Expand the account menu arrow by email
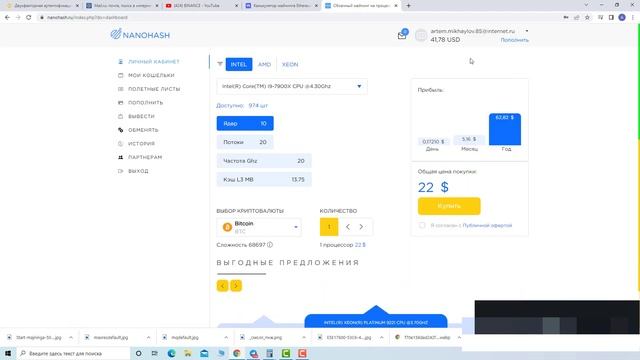The width and height of the screenshot is (640, 360). (x=527, y=31)
